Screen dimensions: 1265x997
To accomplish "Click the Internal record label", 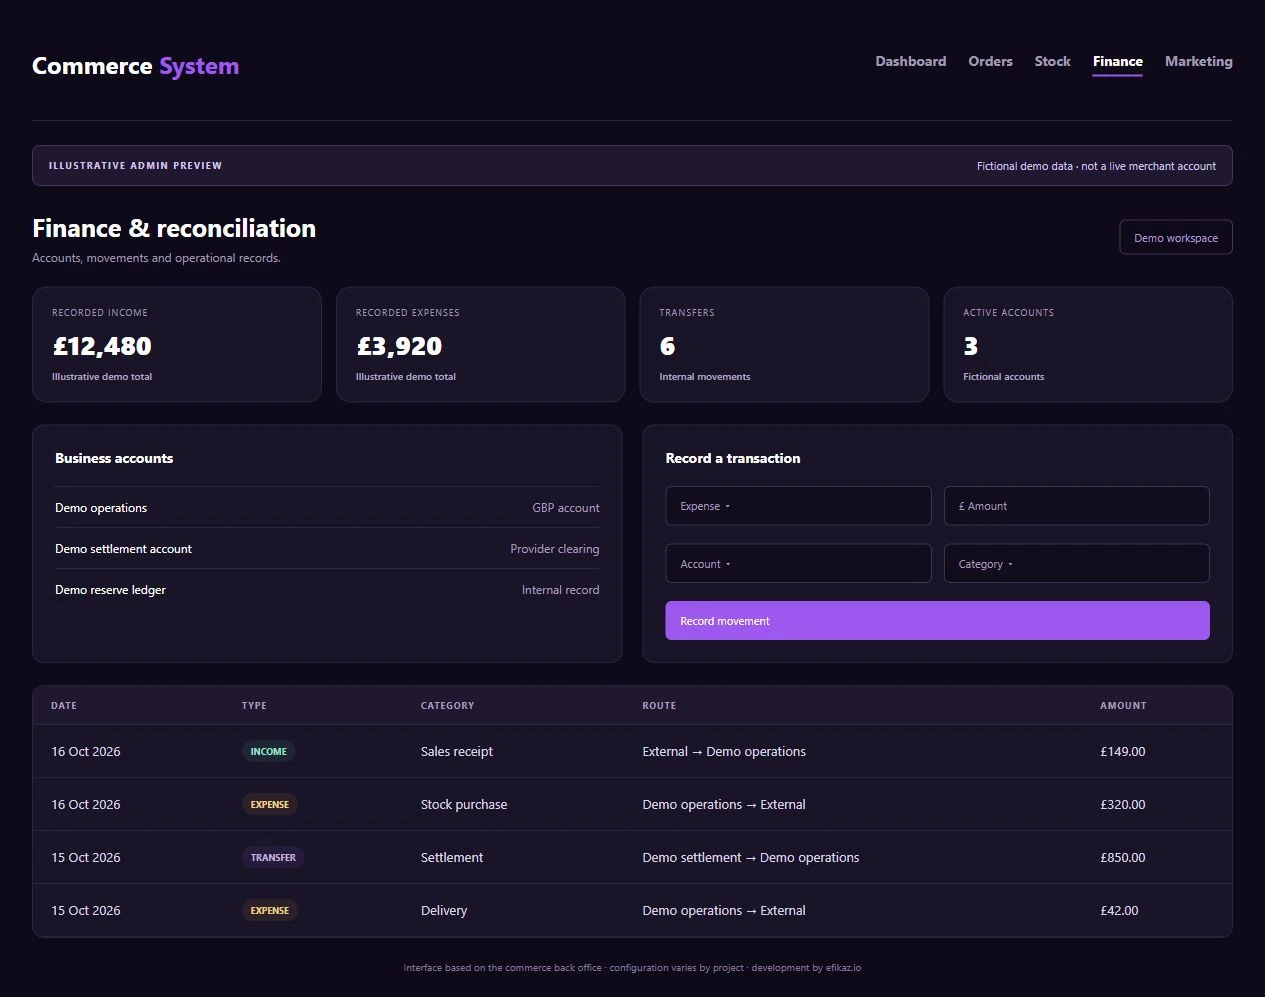I will (561, 590).
